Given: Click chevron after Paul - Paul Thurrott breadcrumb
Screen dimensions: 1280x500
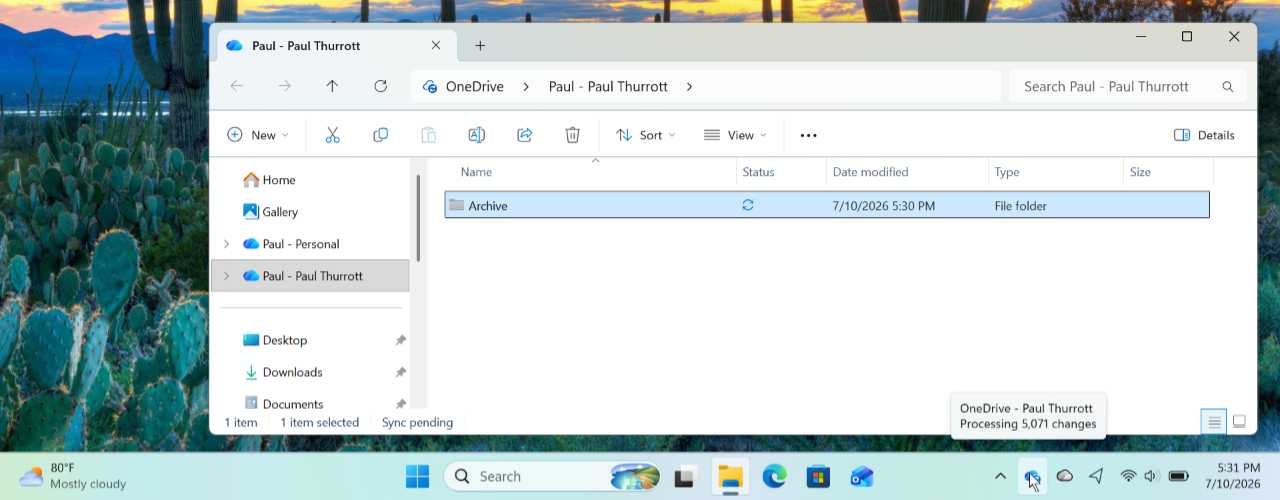Looking at the screenshot, I should click(x=689, y=87).
